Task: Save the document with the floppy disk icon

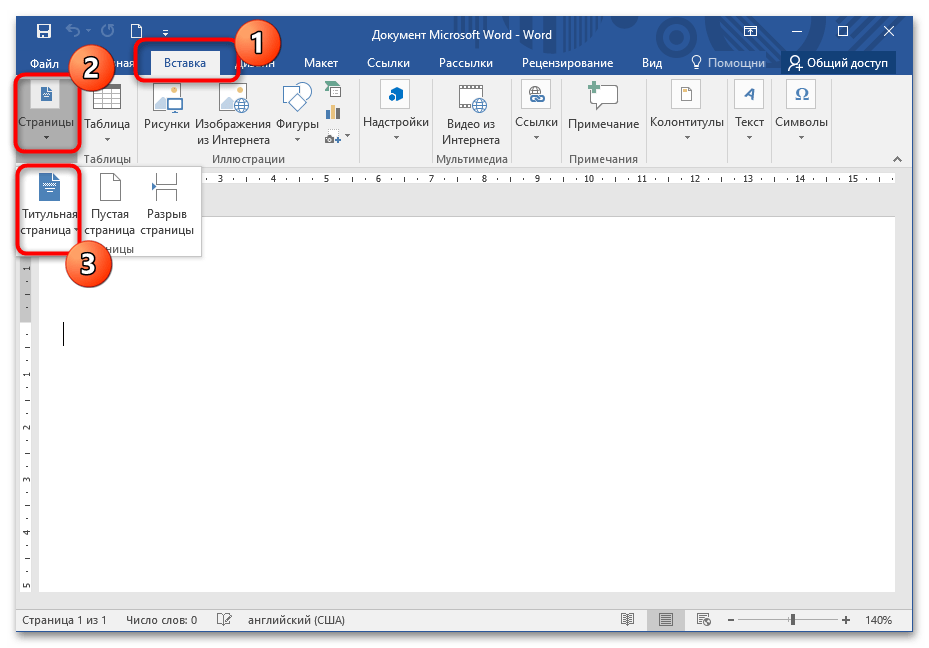Action: [44, 31]
